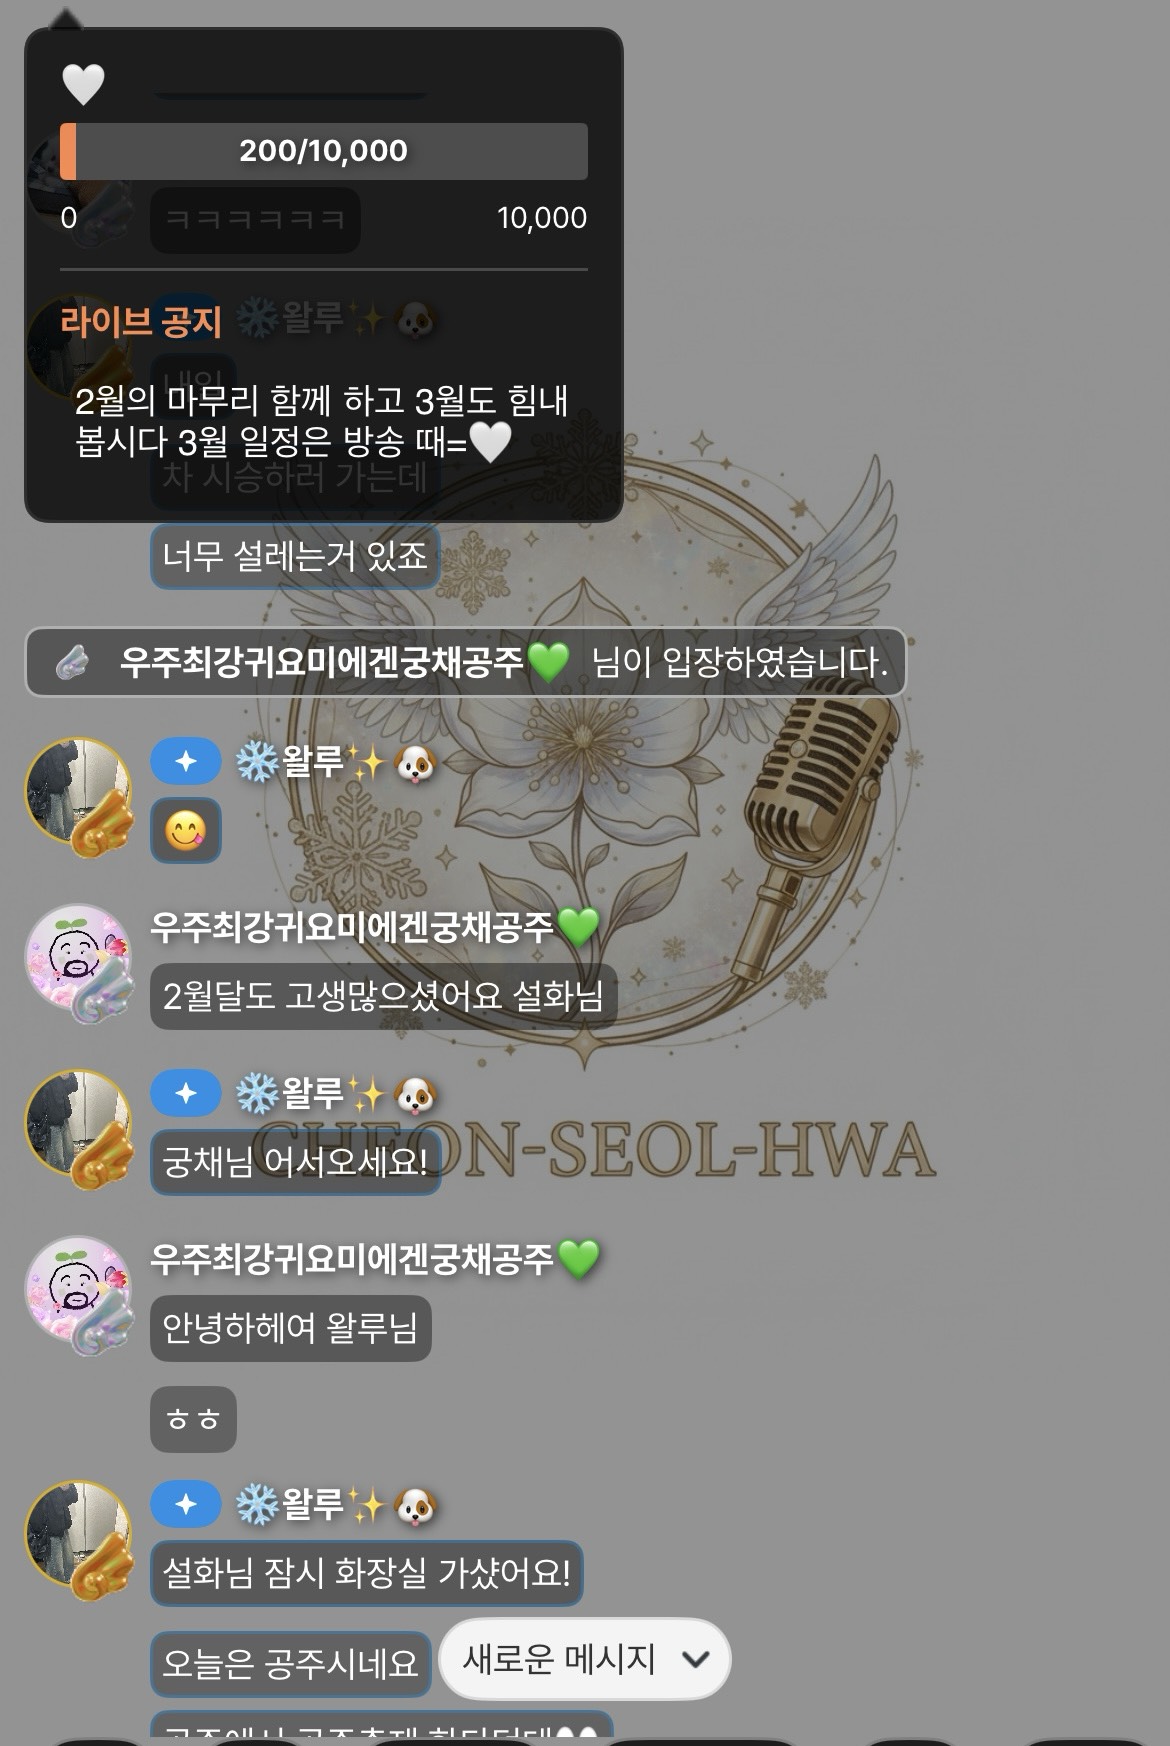Tap the white heart icon in the popup
Image resolution: width=1170 pixels, height=1746 pixels.
point(83,84)
